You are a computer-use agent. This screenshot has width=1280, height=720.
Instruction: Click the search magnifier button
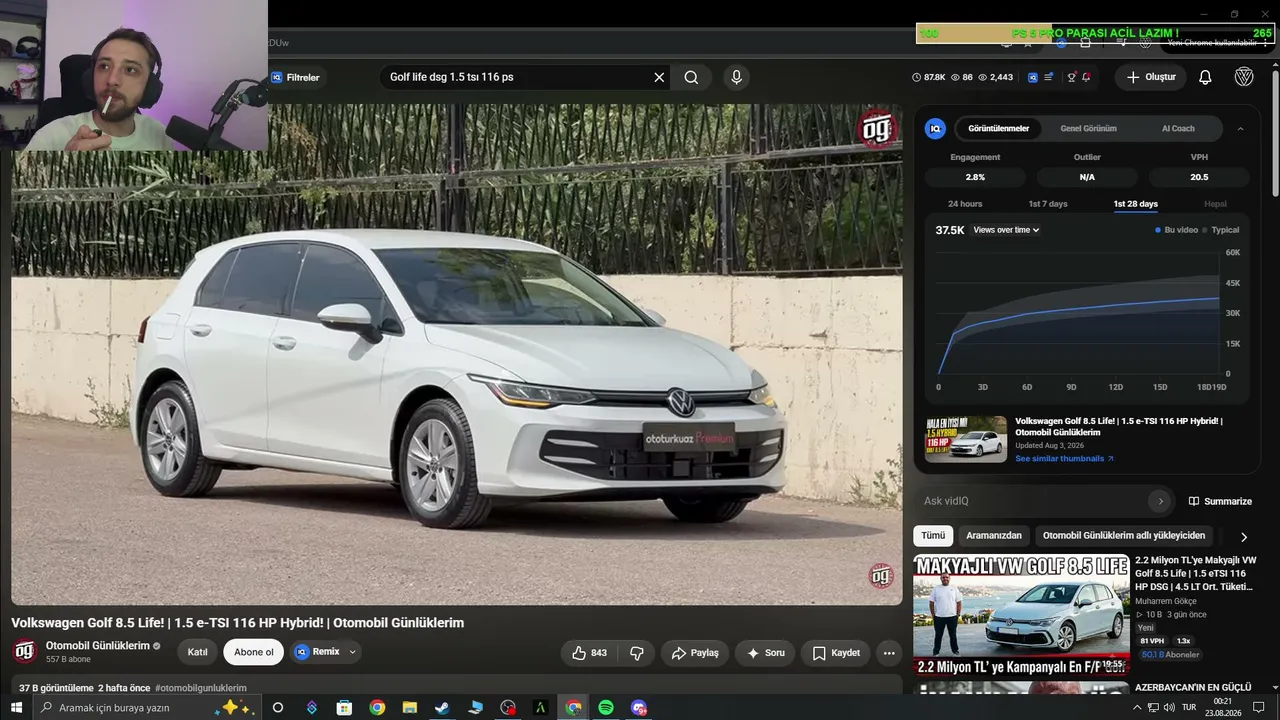691,77
